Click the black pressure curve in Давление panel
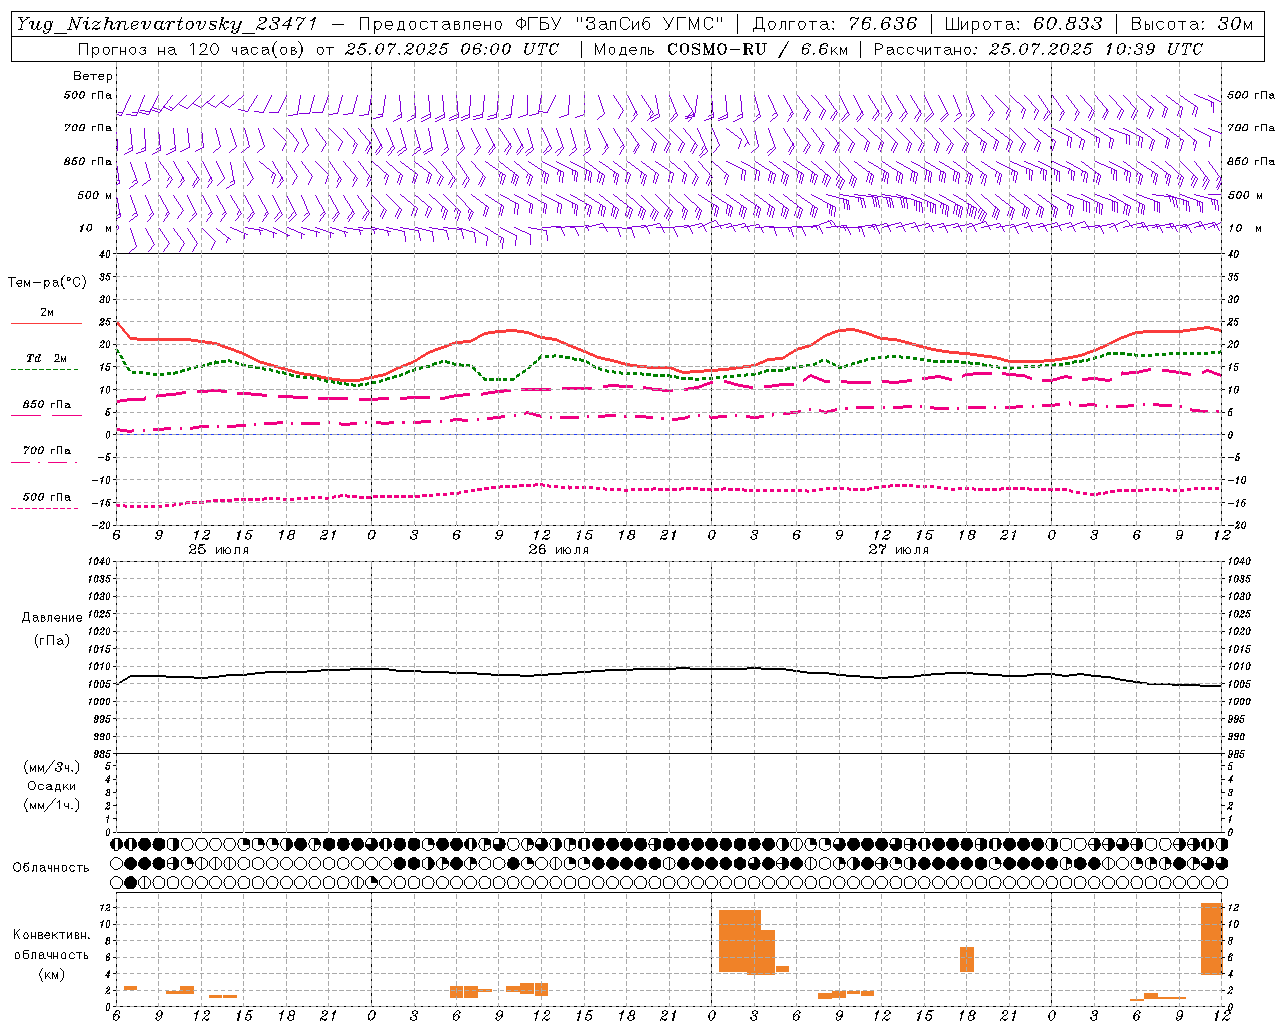 (669, 669)
